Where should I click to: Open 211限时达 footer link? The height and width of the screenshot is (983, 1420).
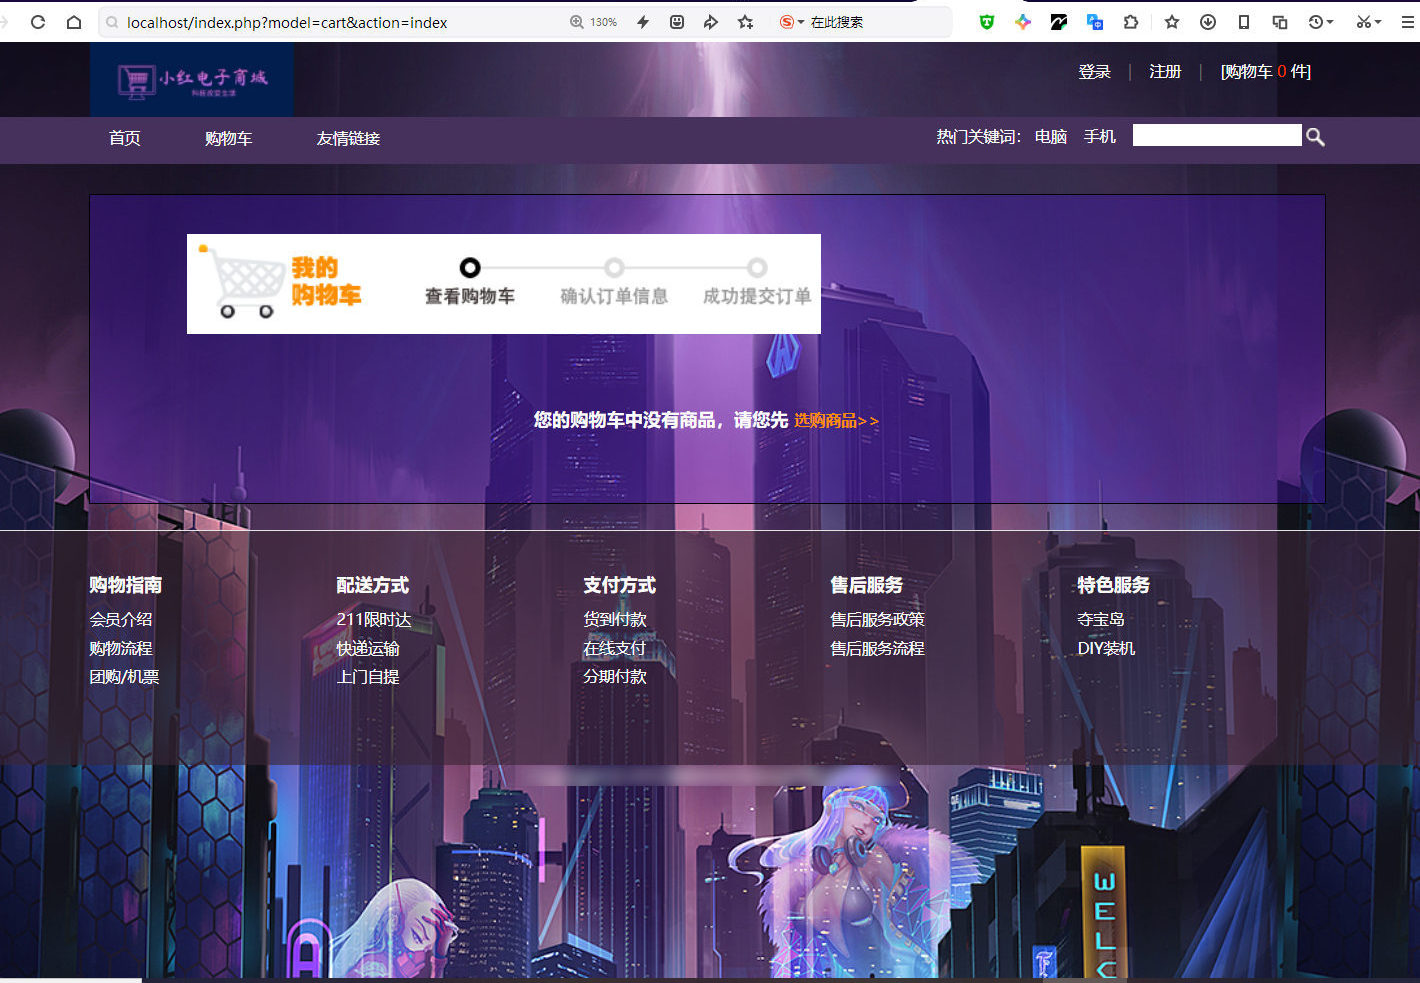tap(374, 620)
